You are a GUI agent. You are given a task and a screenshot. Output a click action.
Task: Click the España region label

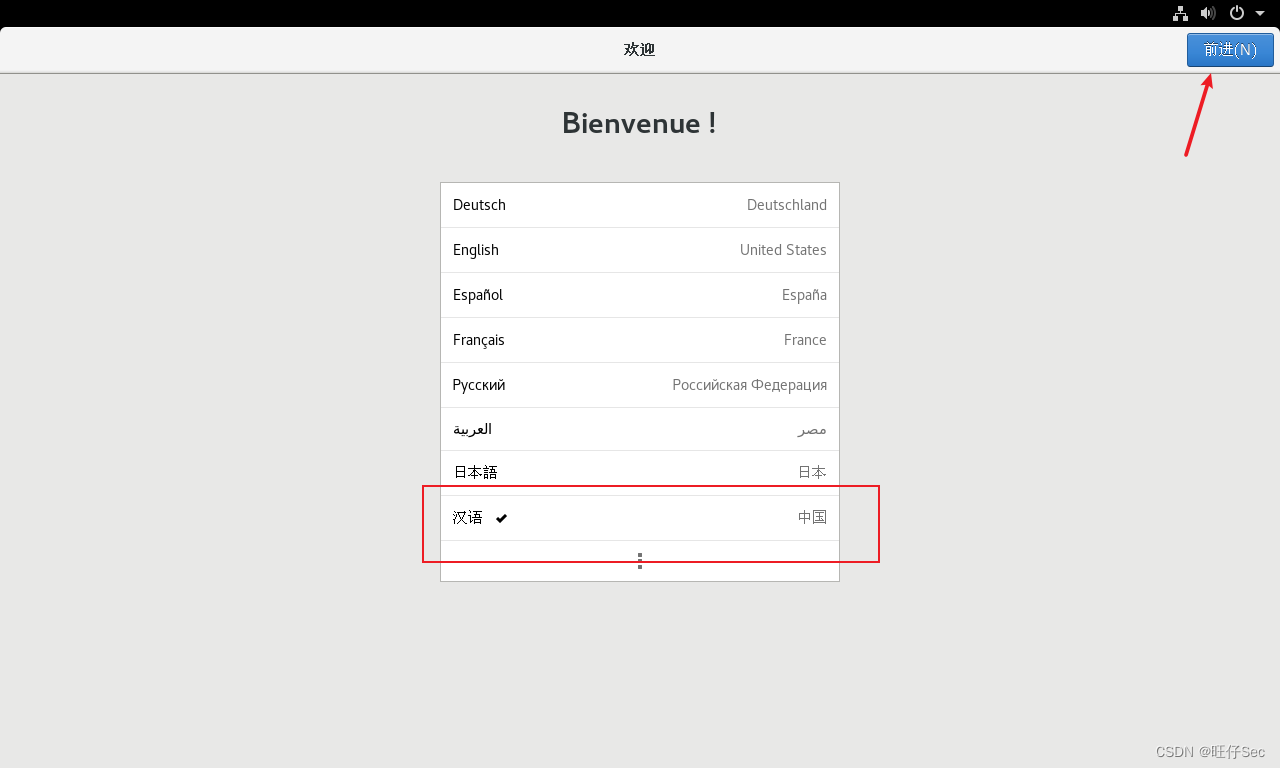coord(804,295)
